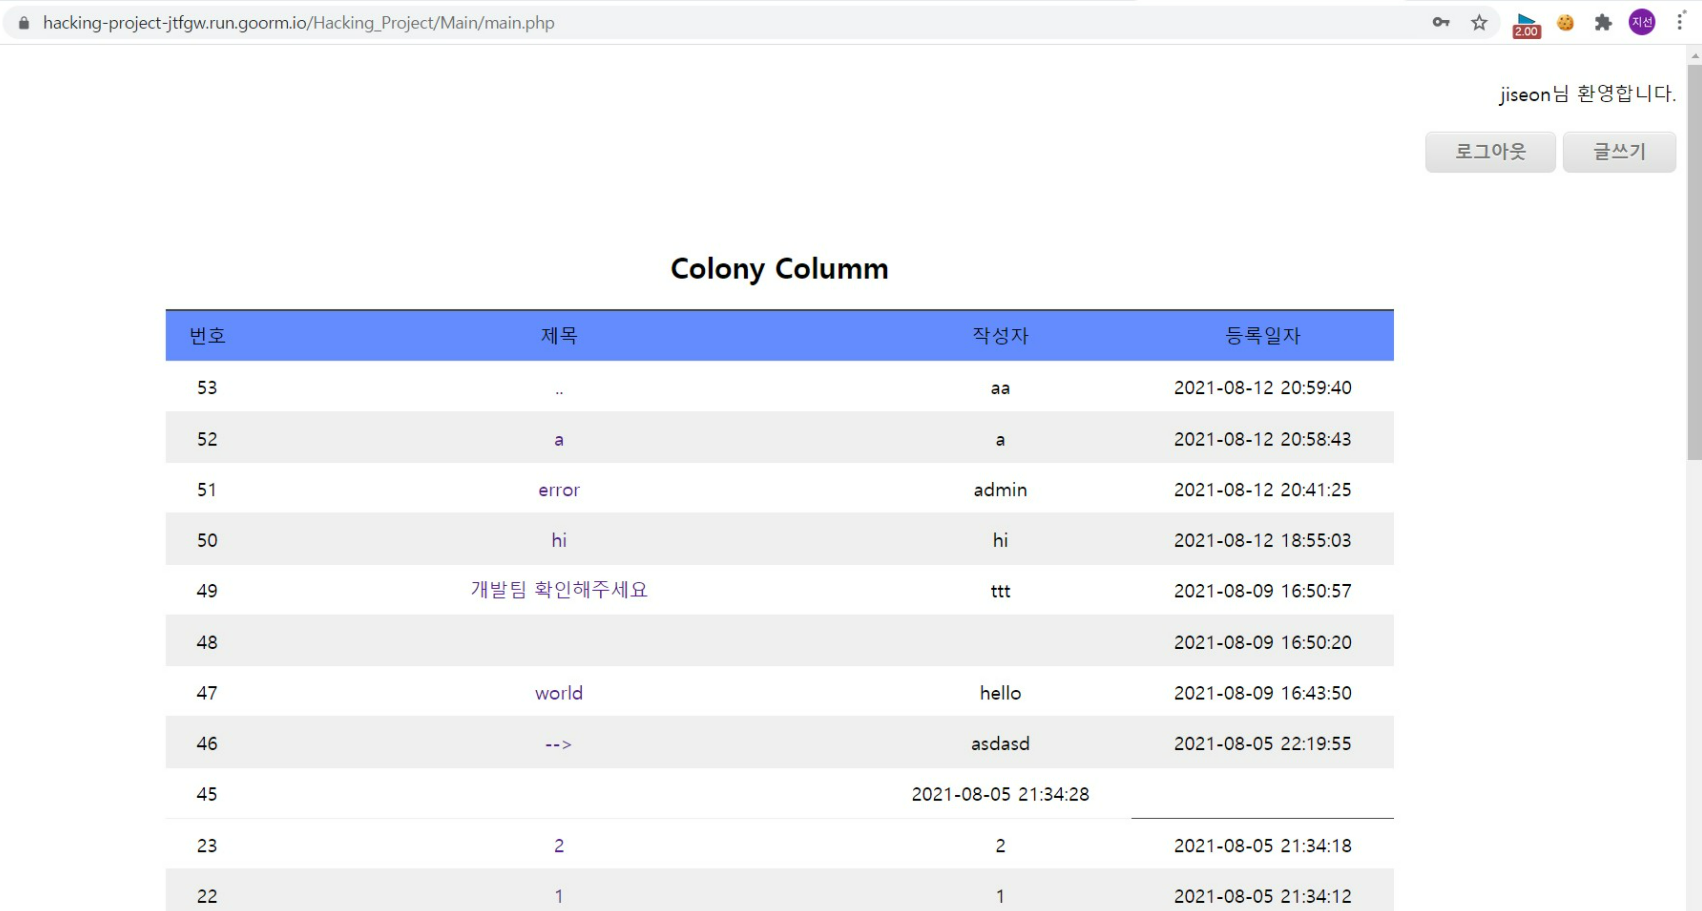Click number cell 45

(x=207, y=794)
